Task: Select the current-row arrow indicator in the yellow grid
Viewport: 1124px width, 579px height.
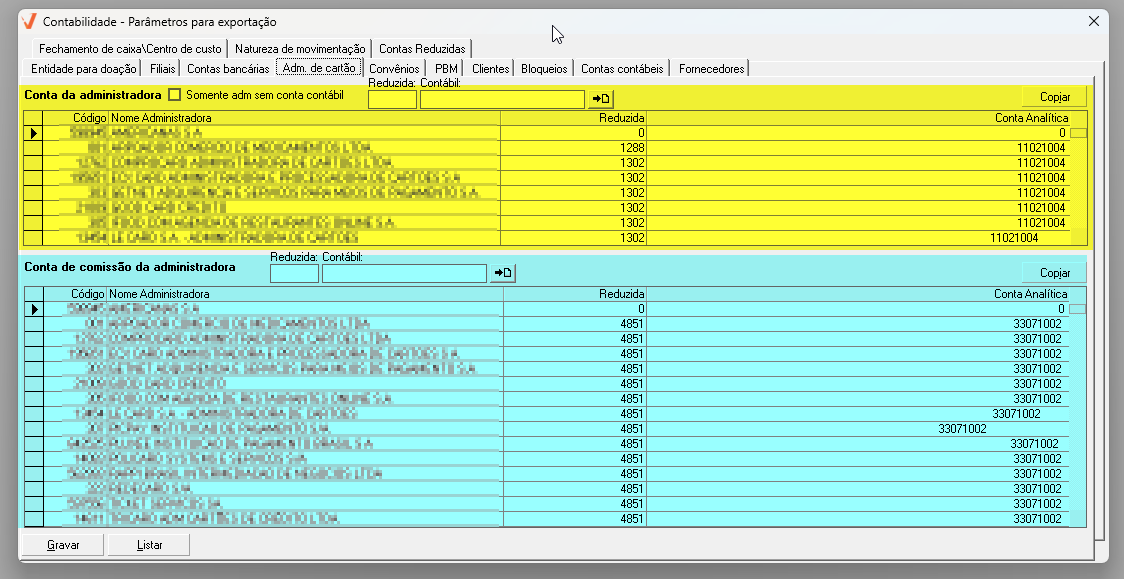Action: (x=33, y=133)
